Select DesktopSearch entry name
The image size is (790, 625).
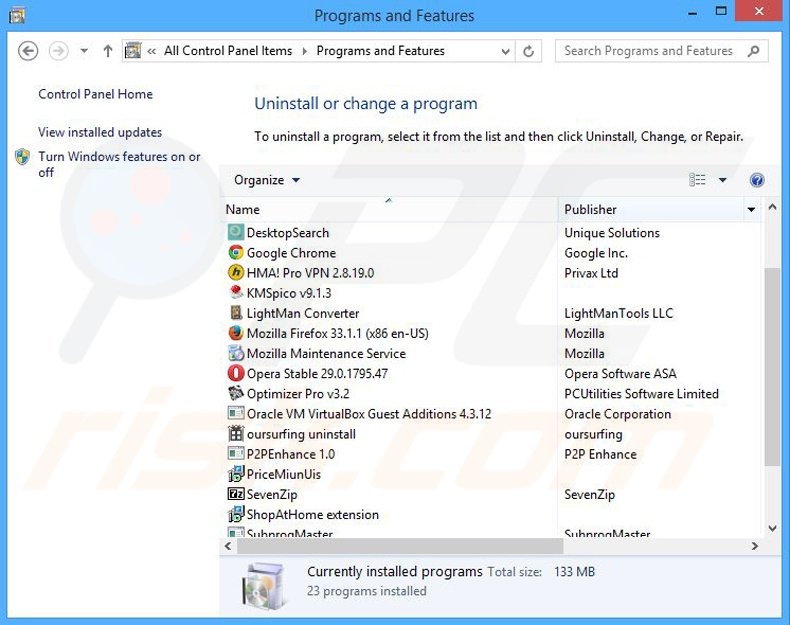(x=288, y=233)
